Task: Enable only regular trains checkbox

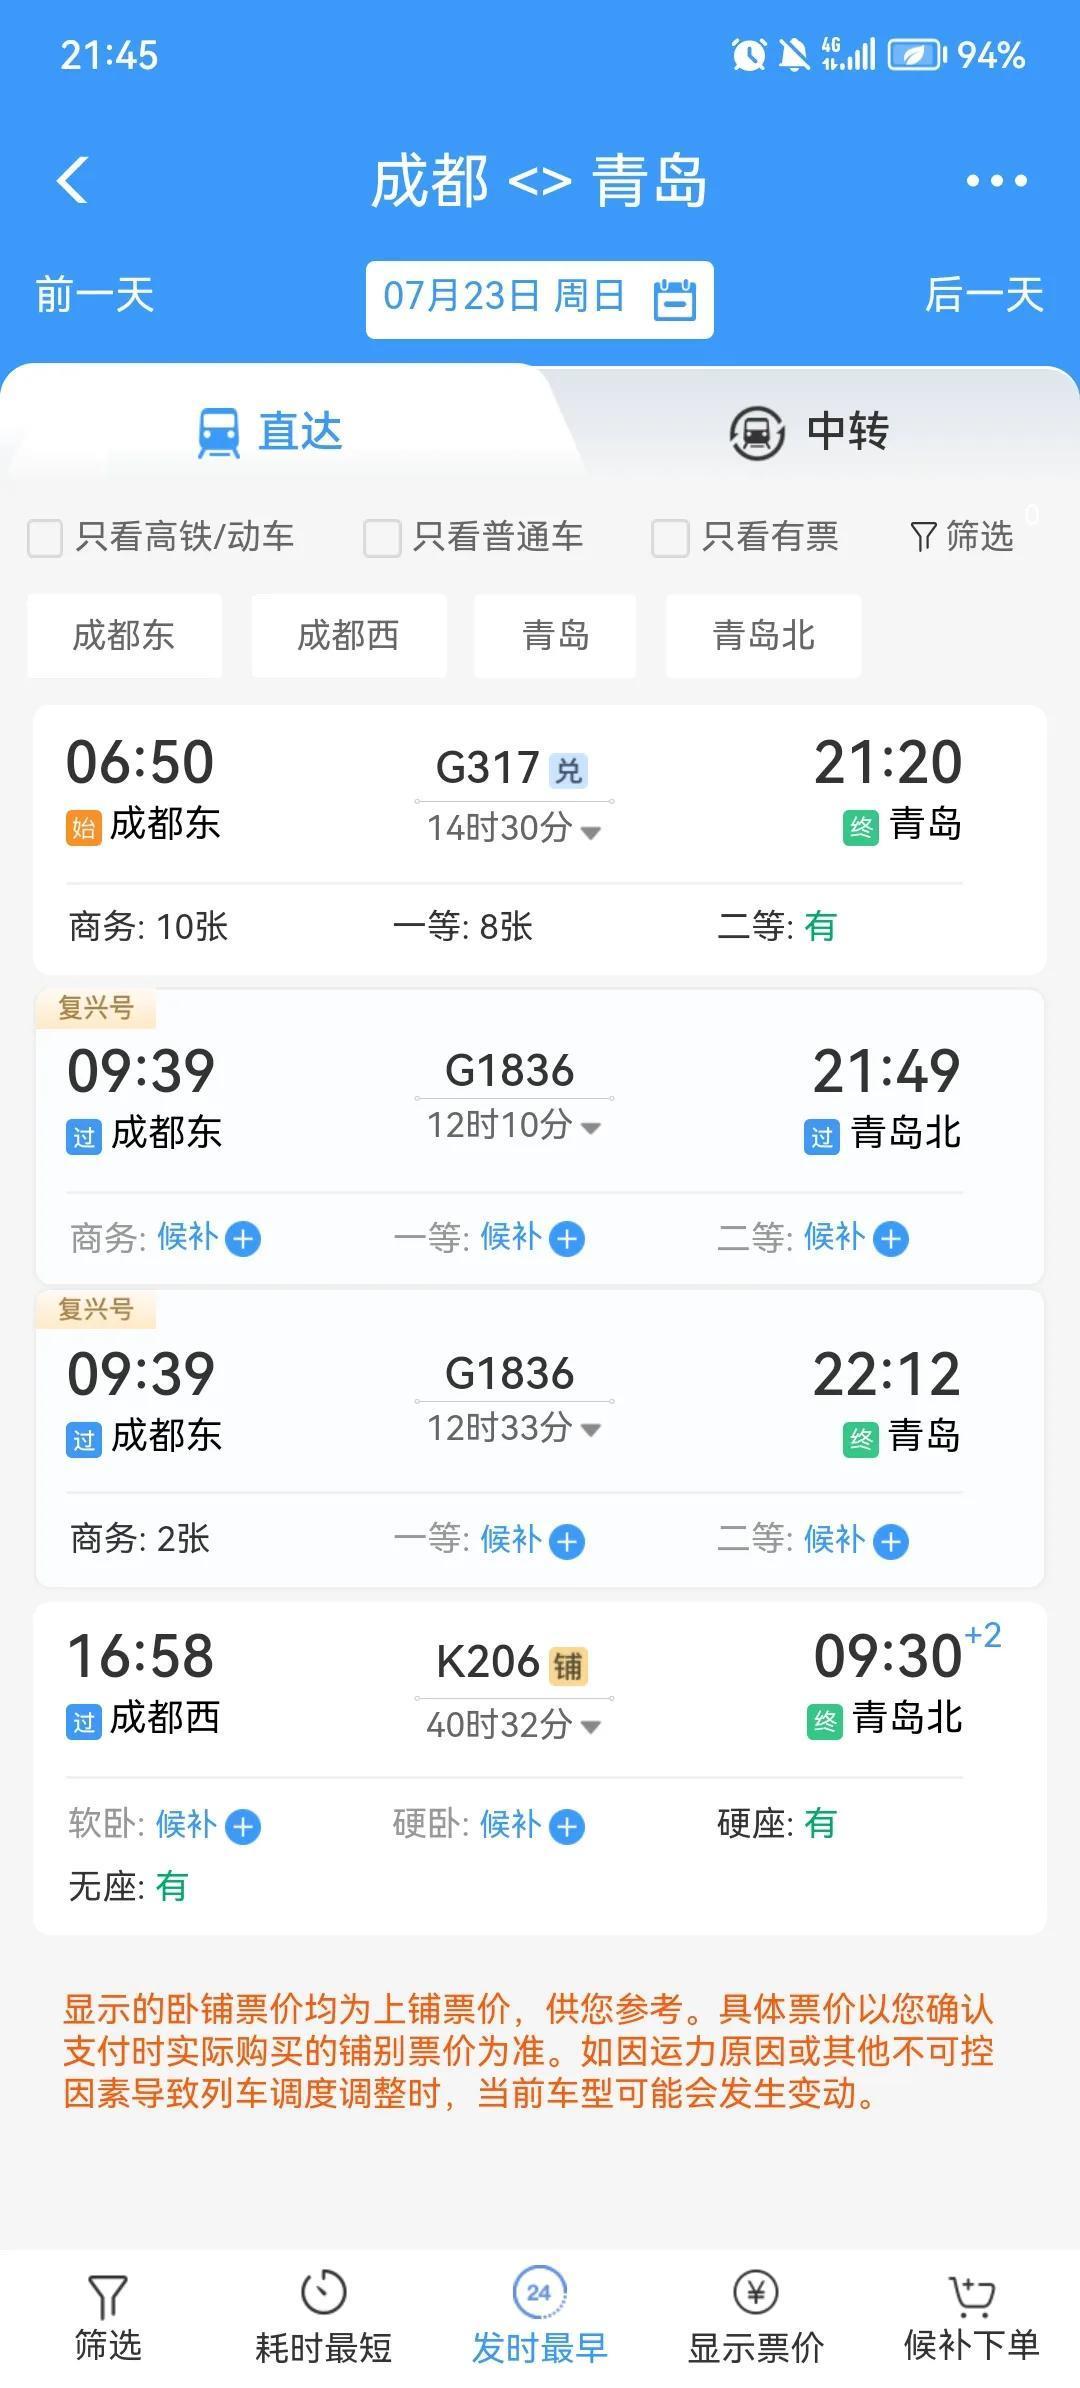Action: [x=382, y=538]
